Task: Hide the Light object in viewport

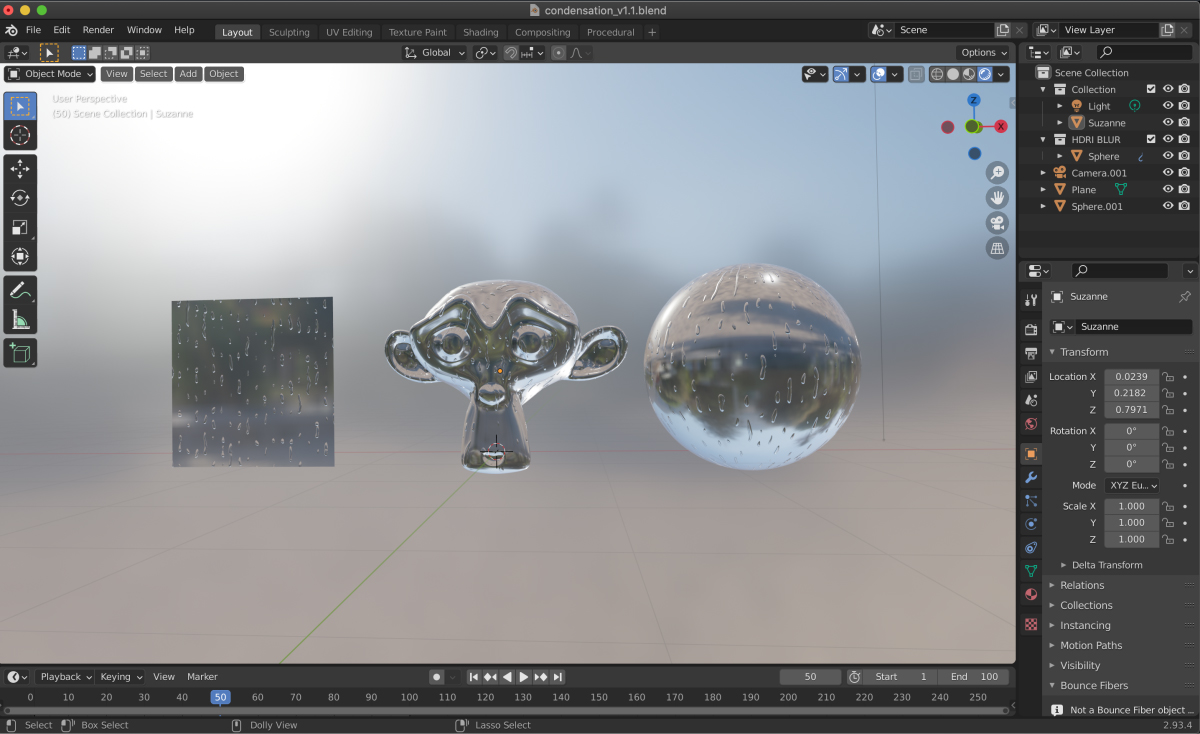Action: 1167,106
